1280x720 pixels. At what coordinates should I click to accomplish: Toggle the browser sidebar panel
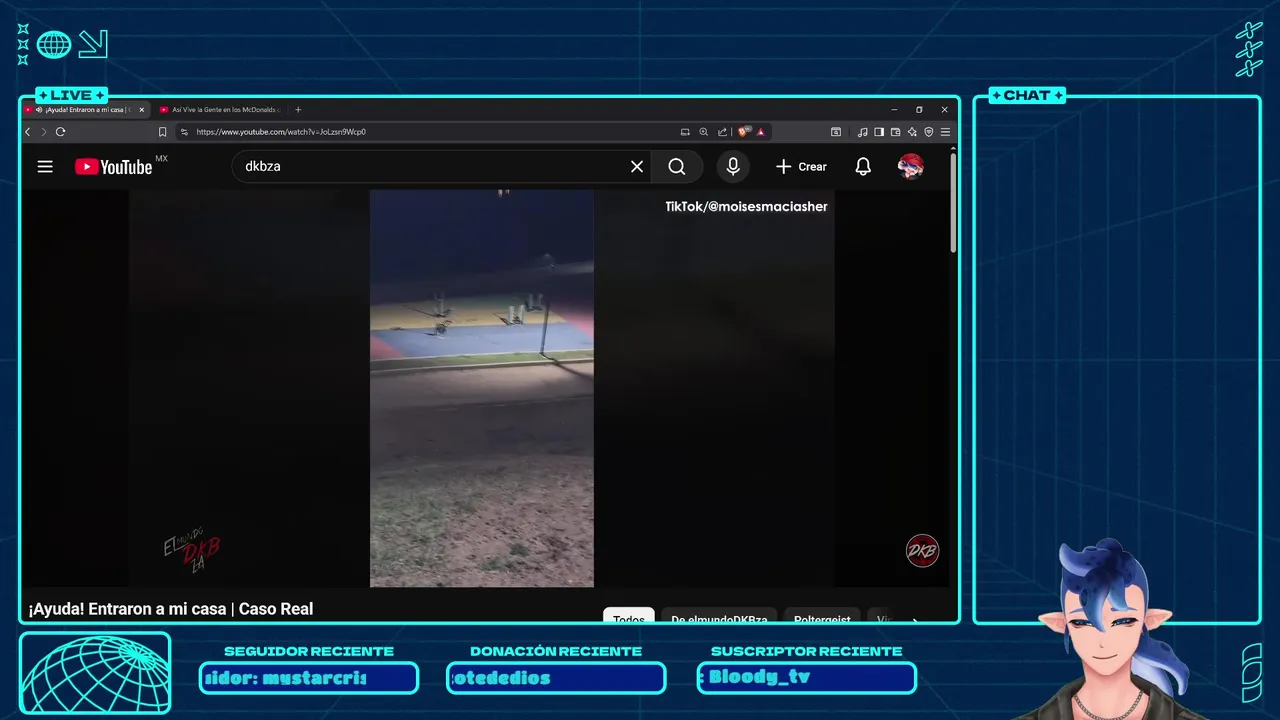879,132
